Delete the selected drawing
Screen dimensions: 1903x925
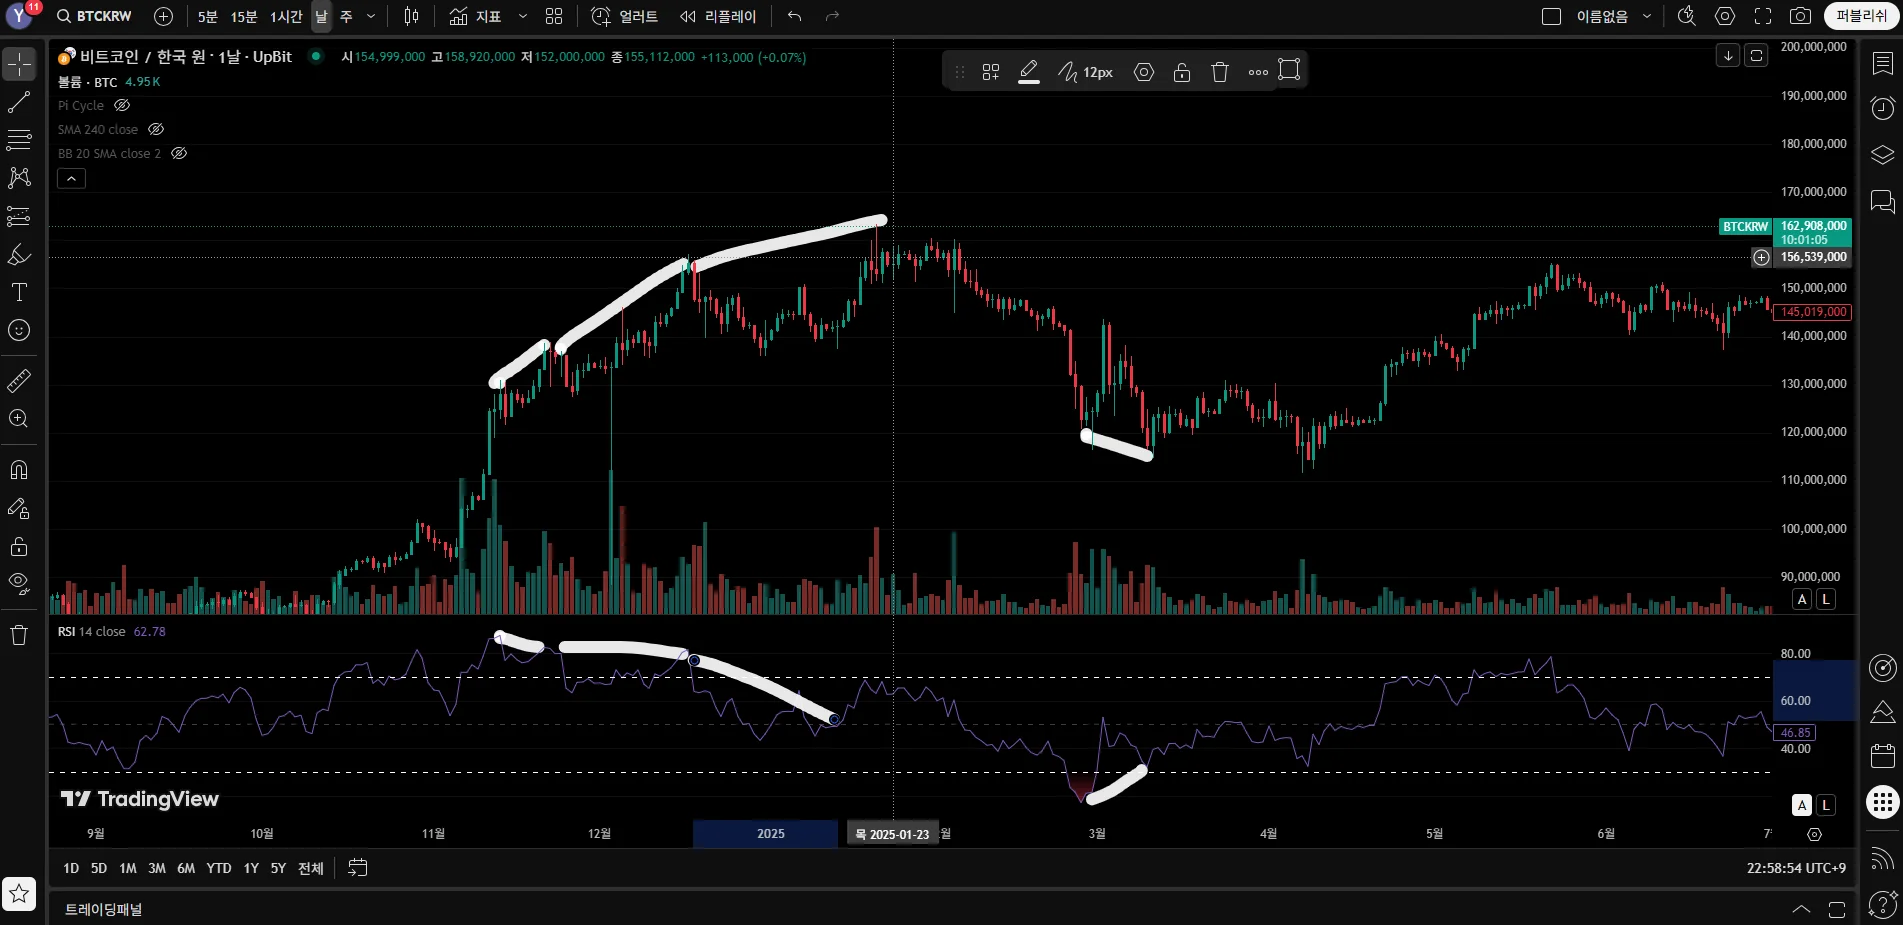pyautogui.click(x=1220, y=72)
